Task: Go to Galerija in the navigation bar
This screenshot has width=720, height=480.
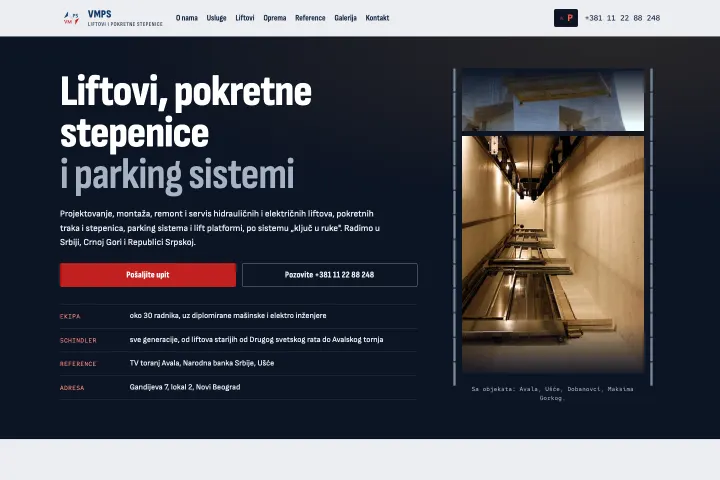Action: 345,18
